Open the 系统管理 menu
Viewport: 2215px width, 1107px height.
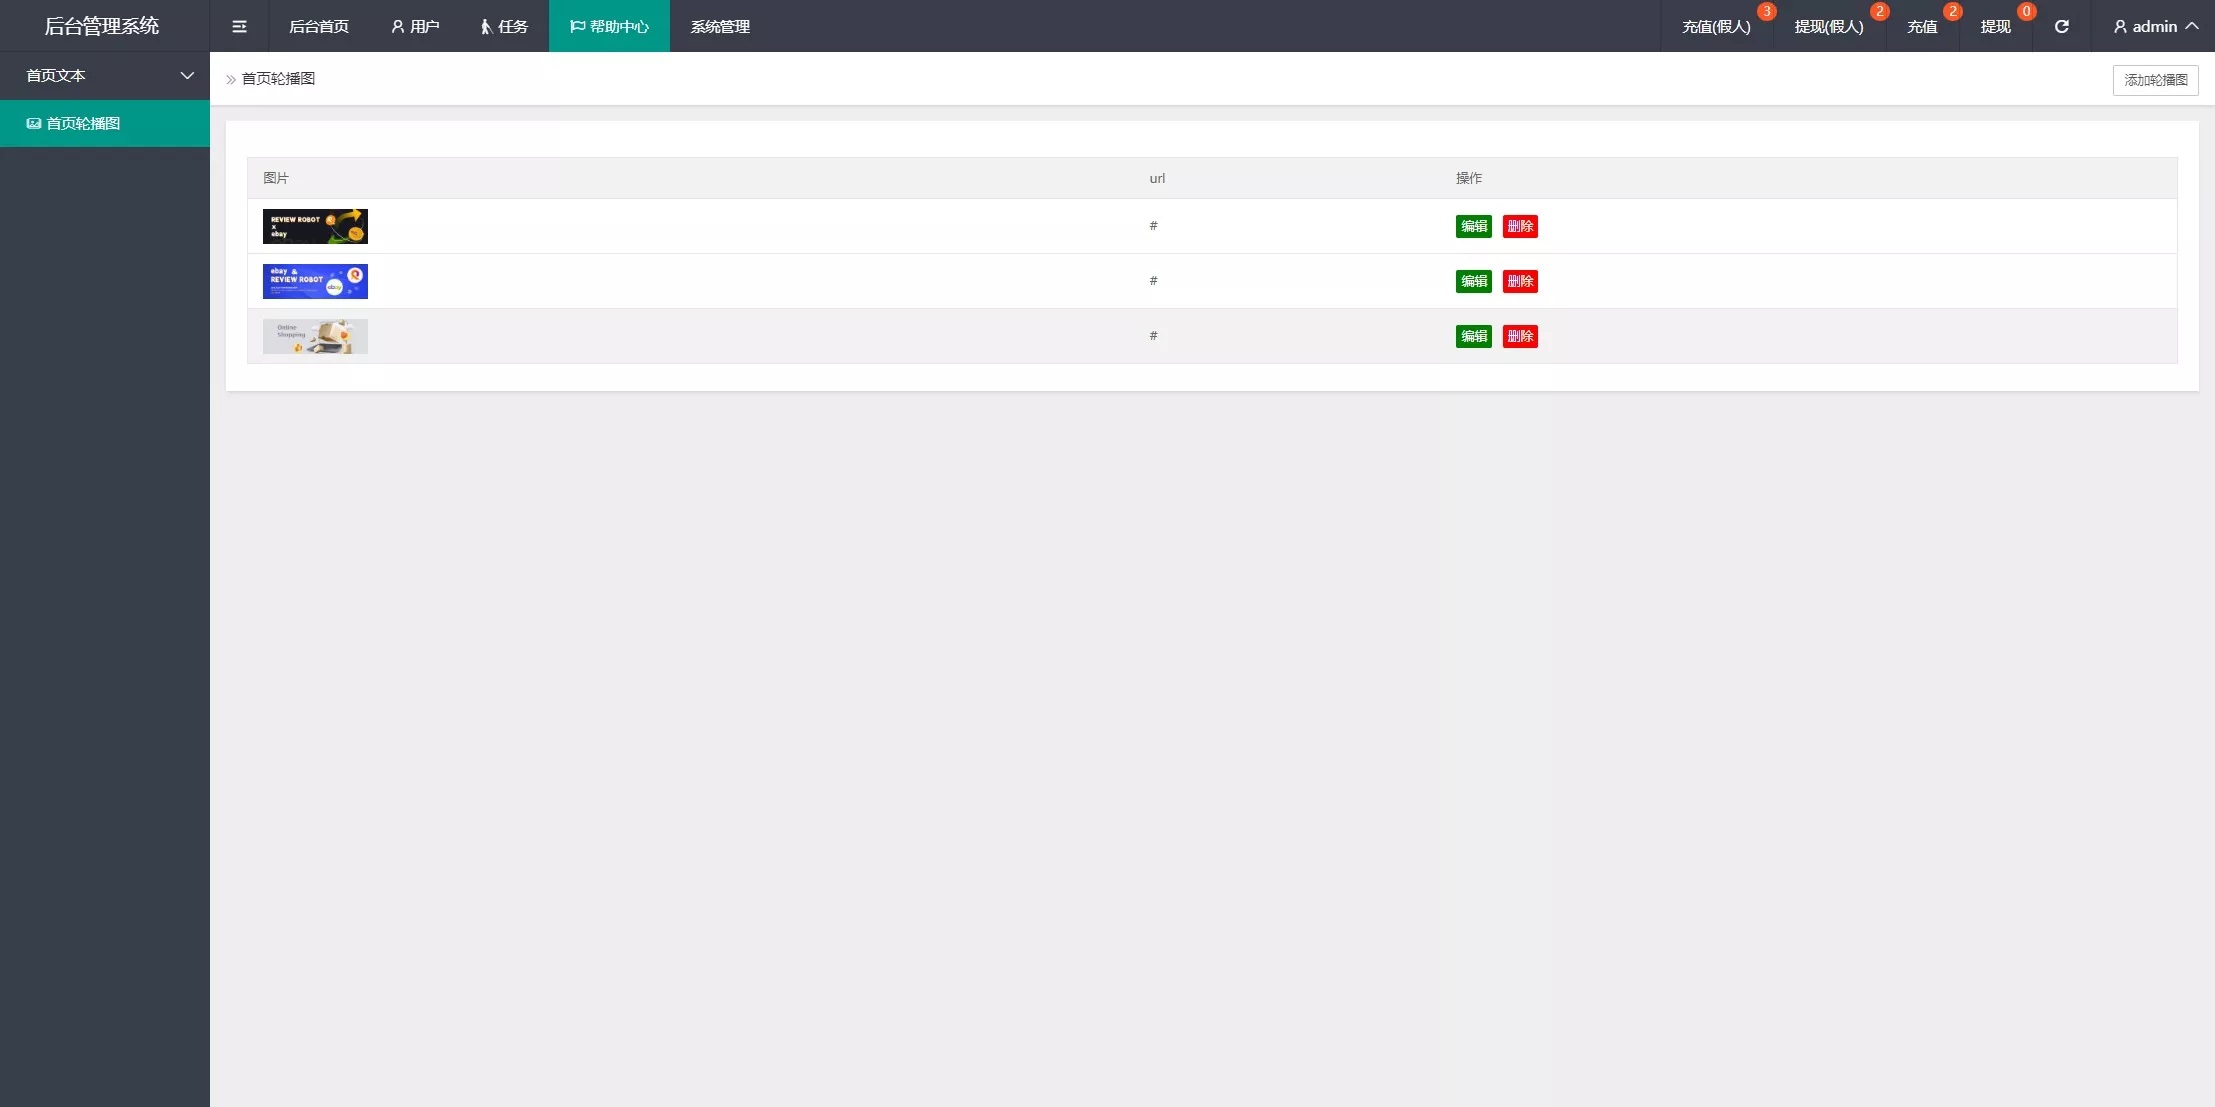click(x=720, y=27)
